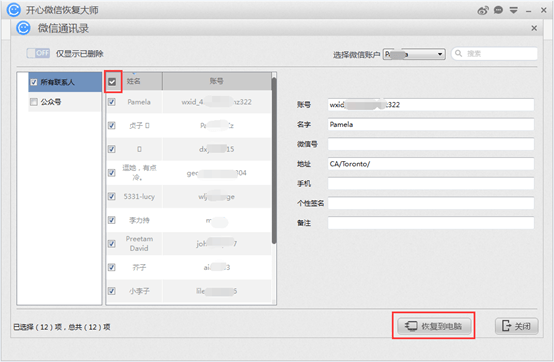Select the 小李子 contact name
Screen dimensions: 554x362
click(x=139, y=291)
